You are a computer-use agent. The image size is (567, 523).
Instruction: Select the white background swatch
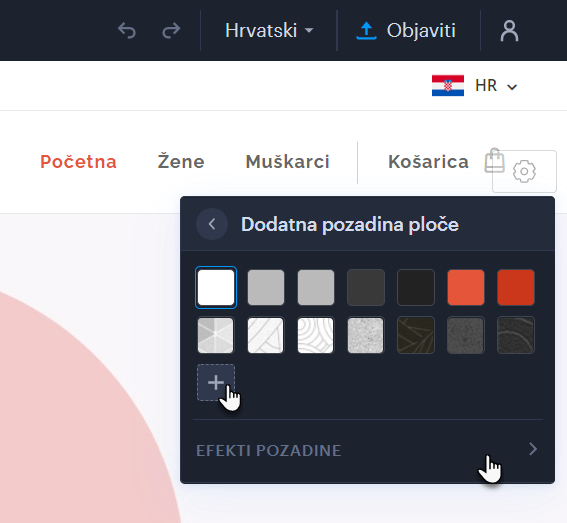(x=216, y=288)
